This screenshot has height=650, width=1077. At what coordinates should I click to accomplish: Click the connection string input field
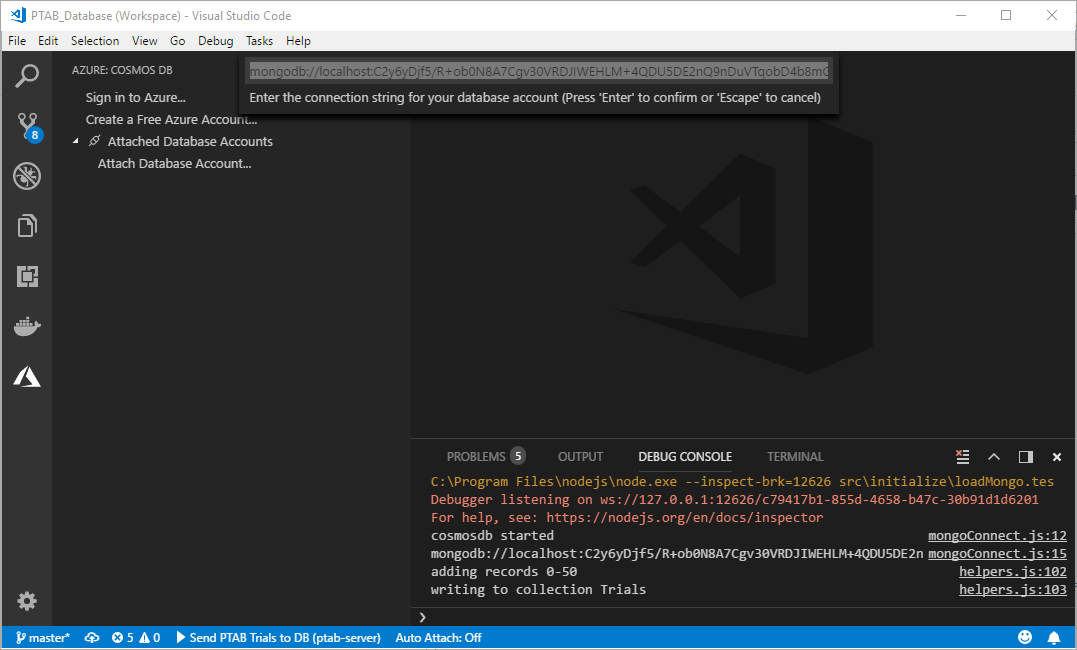click(539, 71)
